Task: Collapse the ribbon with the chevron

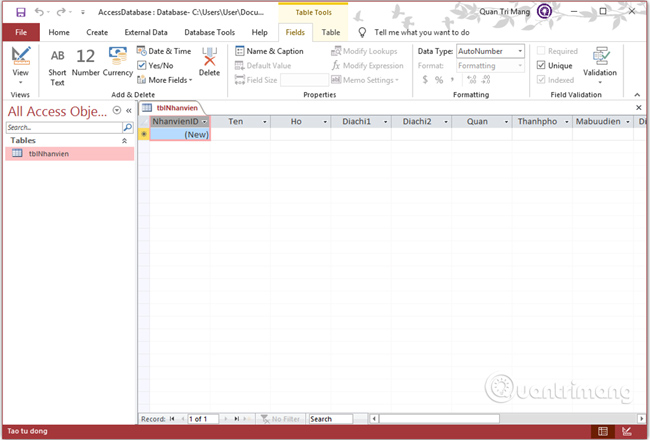Action: [637, 95]
